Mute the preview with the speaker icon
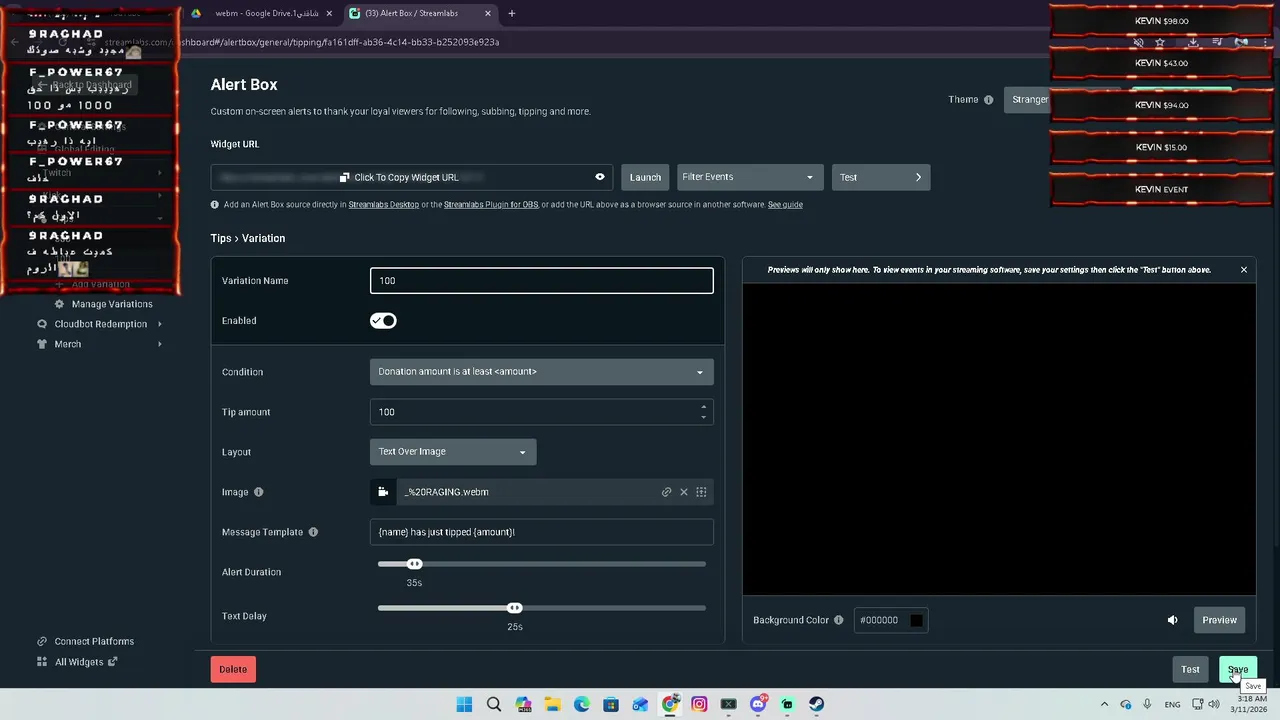1280x720 pixels. click(x=1172, y=620)
